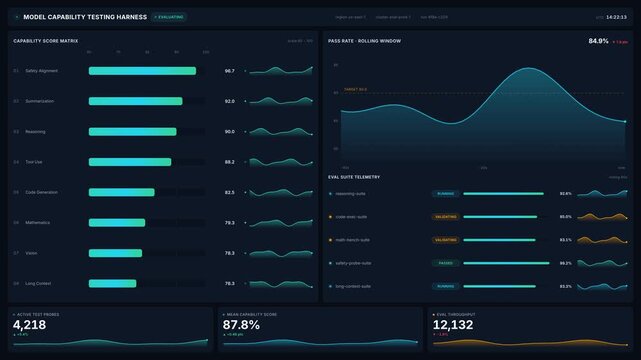Click the Model Capability Testing Harness title
The height and width of the screenshot is (360, 641).
point(85,17)
